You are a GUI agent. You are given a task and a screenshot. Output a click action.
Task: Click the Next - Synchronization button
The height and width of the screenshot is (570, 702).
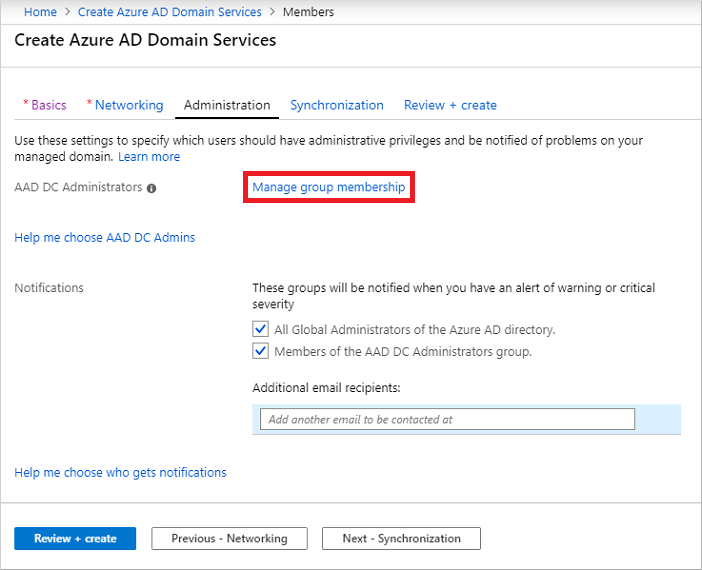click(401, 538)
